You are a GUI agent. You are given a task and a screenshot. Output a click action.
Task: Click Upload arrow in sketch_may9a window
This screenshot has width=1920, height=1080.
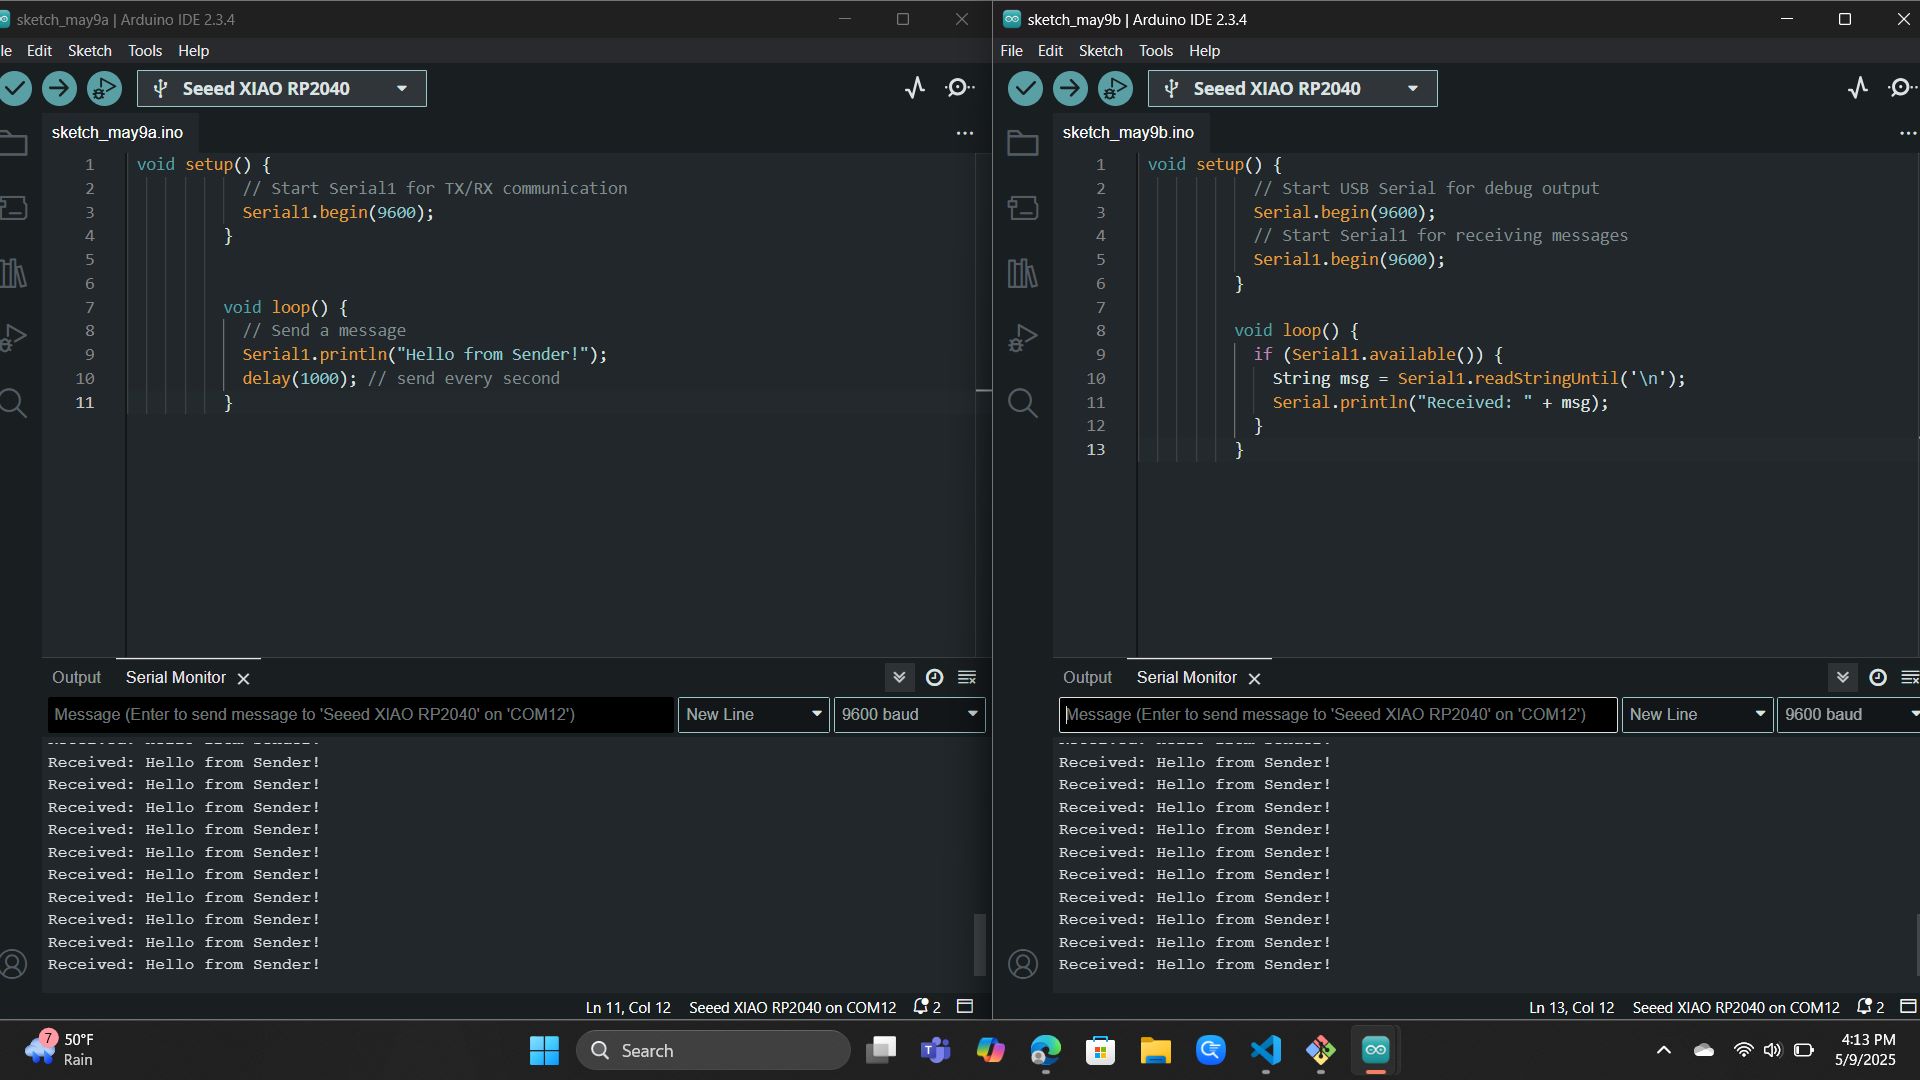59,89
